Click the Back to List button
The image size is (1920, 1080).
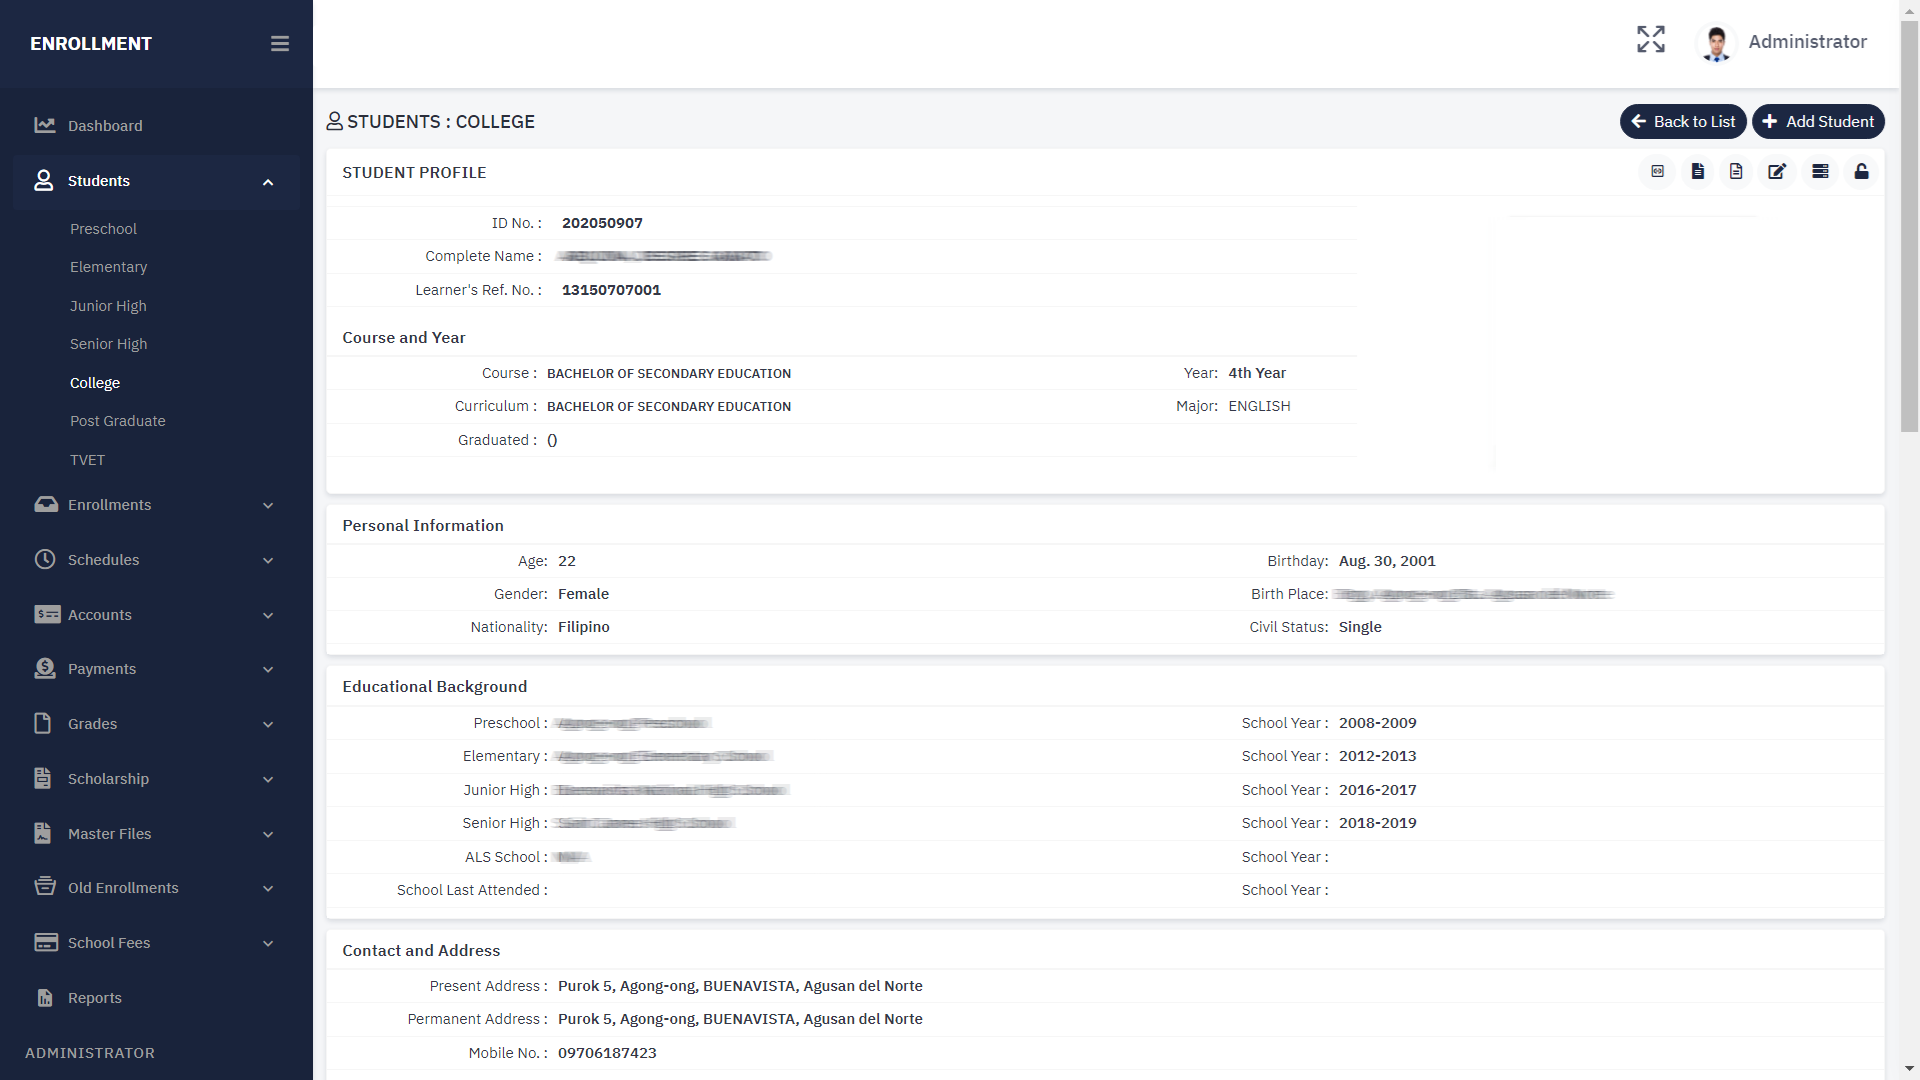coord(1683,122)
